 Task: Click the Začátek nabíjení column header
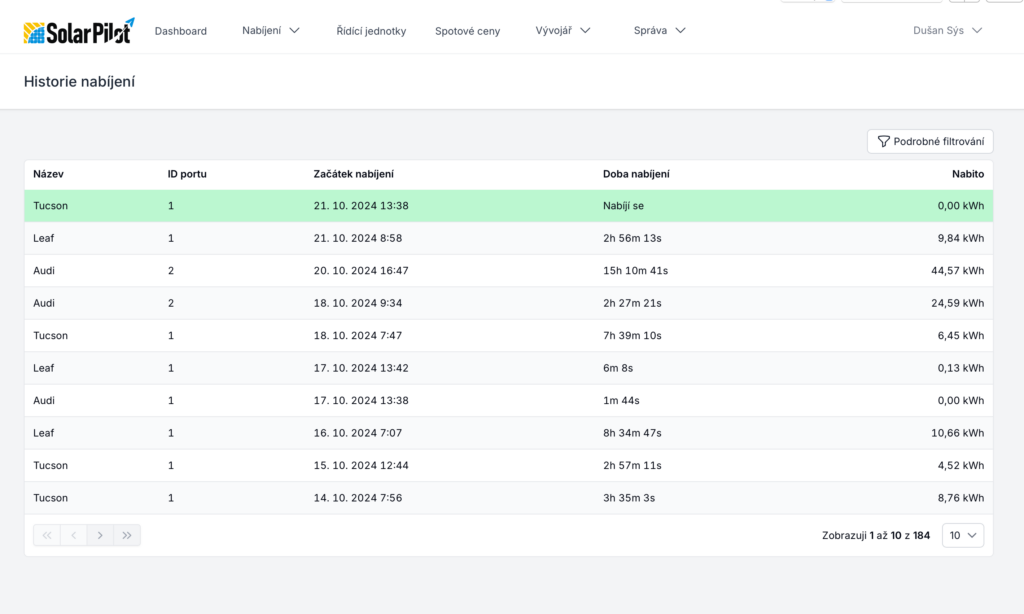click(354, 174)
